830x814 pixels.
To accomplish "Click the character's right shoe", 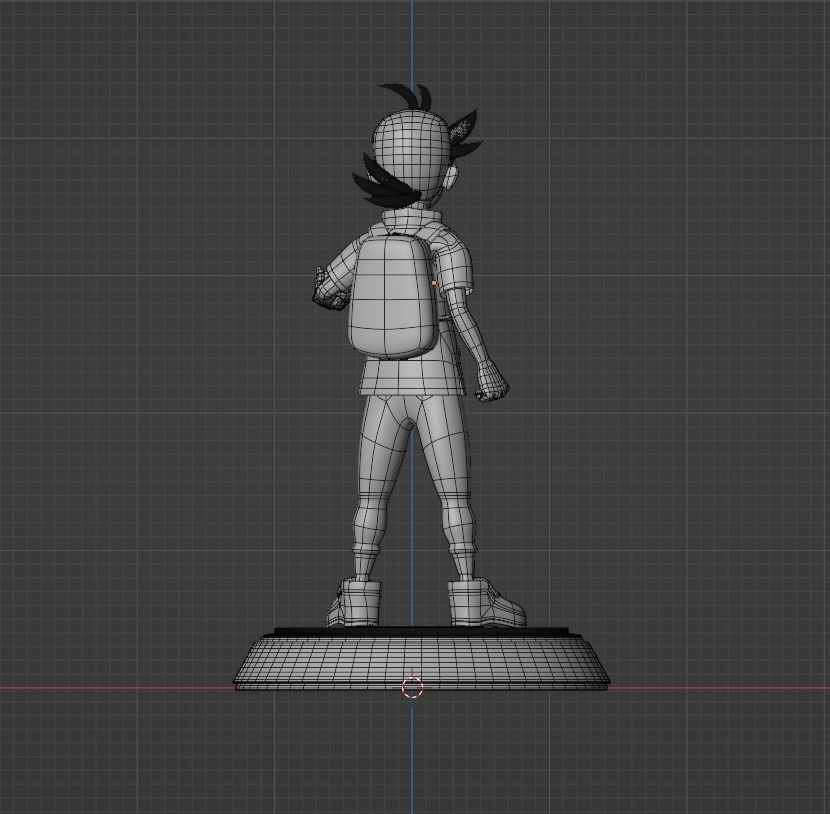I will click(x=486, y=603).
